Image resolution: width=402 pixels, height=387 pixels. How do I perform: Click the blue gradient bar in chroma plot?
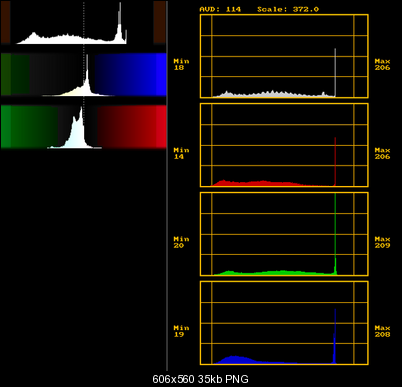pyautogui.click(x=131, y=74)
